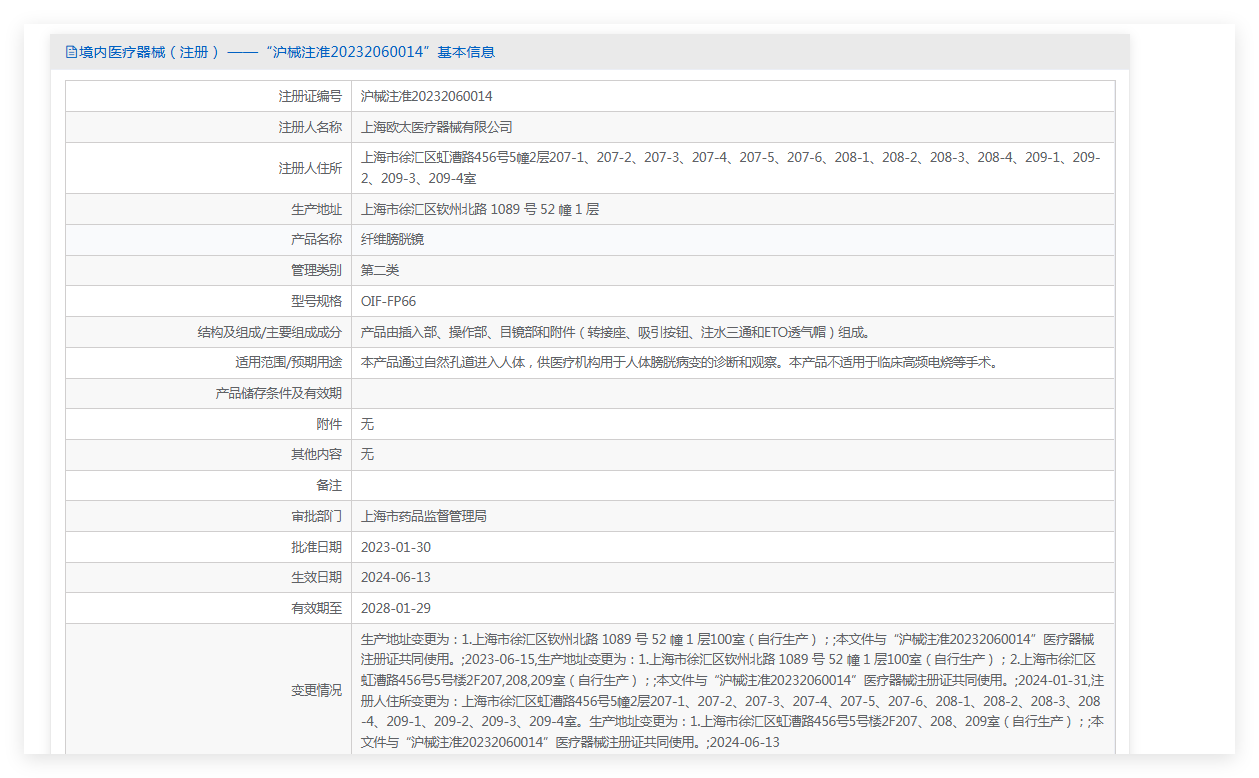Click the document icon in the header
The height and width of the screenshot is (778, 1259).
click(x=71, y=52)
